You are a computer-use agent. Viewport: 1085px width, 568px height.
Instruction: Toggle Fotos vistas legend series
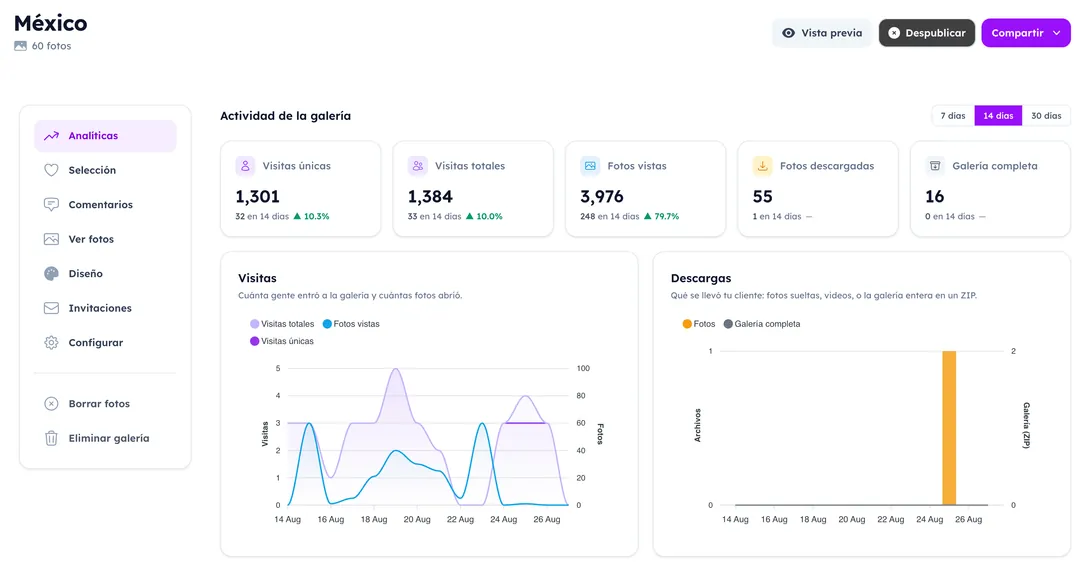[x=352, y=324]
